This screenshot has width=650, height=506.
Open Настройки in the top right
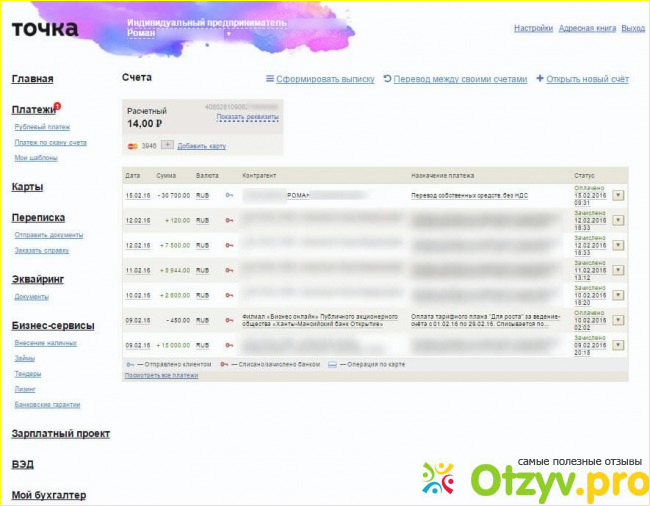tap(533, 29)
